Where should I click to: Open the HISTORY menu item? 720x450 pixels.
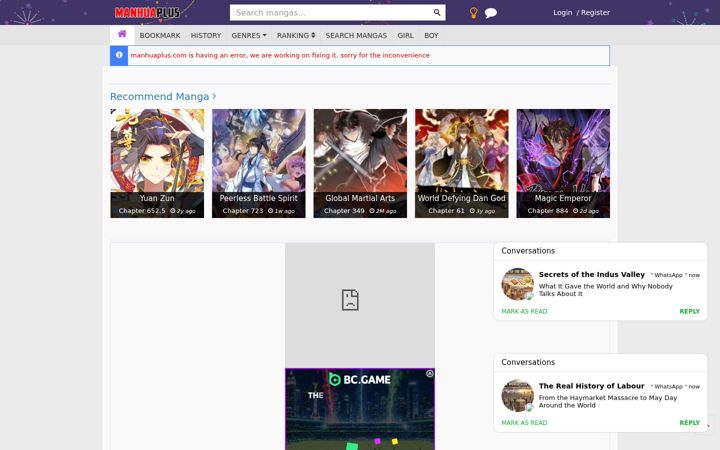[206, 35]
